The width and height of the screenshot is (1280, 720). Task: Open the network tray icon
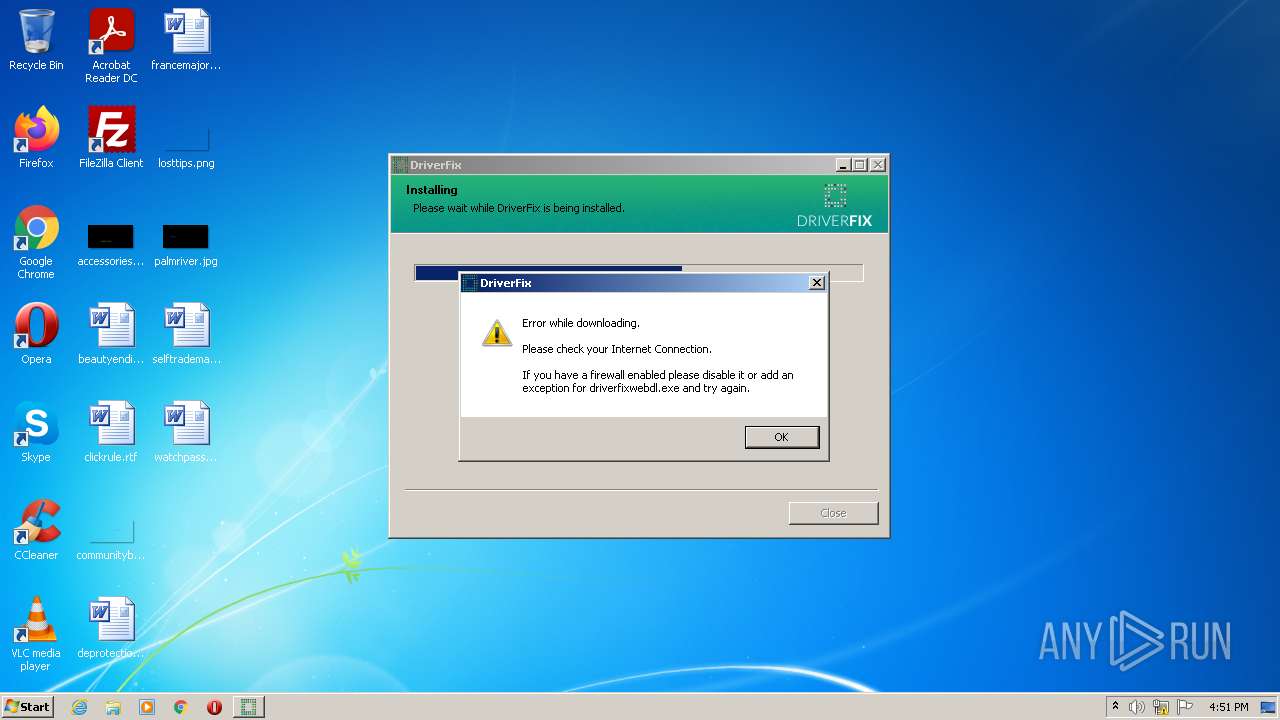[1161, 707]
